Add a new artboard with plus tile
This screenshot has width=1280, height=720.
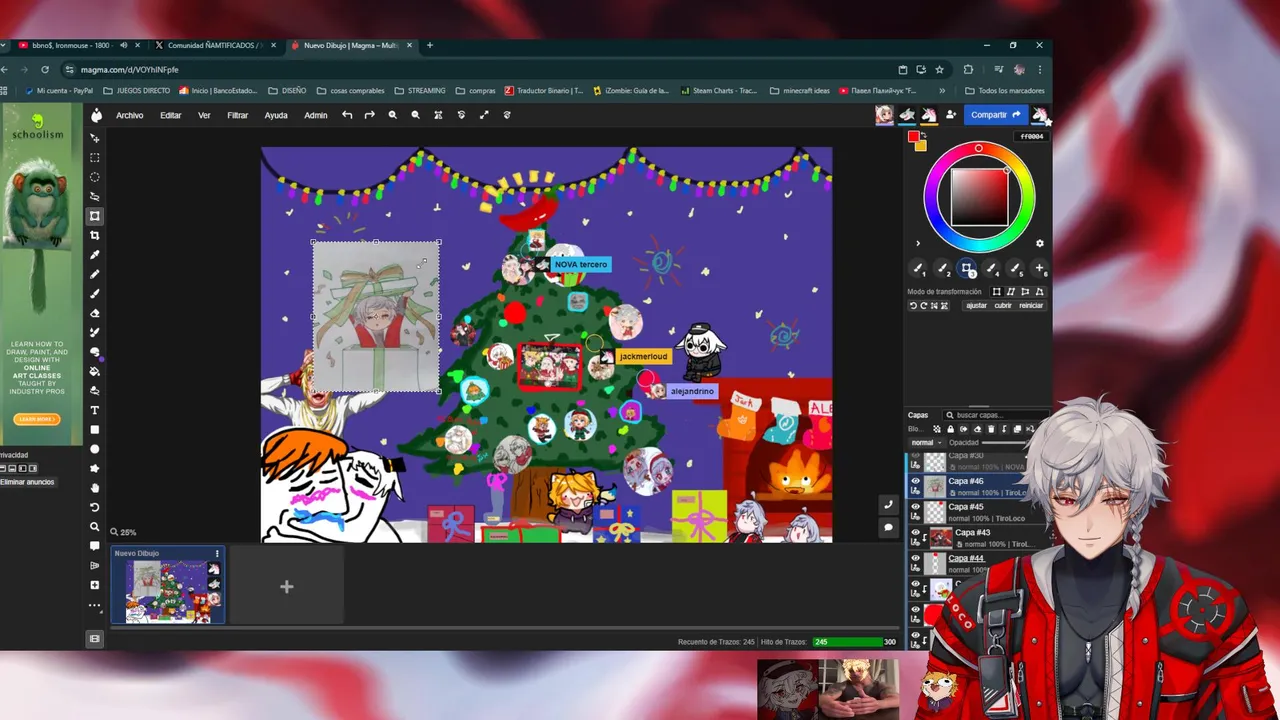pyautogui.click(x=286, y=586)
